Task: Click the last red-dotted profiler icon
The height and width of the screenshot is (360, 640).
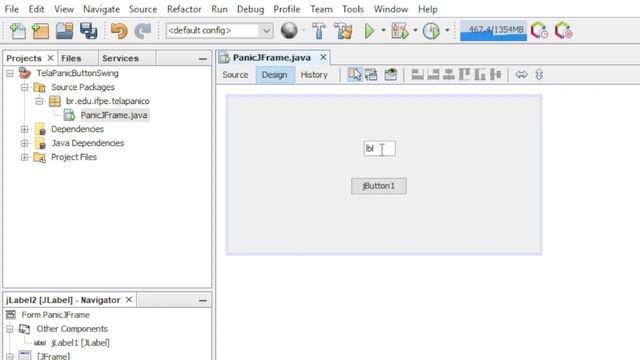Action: (564, 31)
